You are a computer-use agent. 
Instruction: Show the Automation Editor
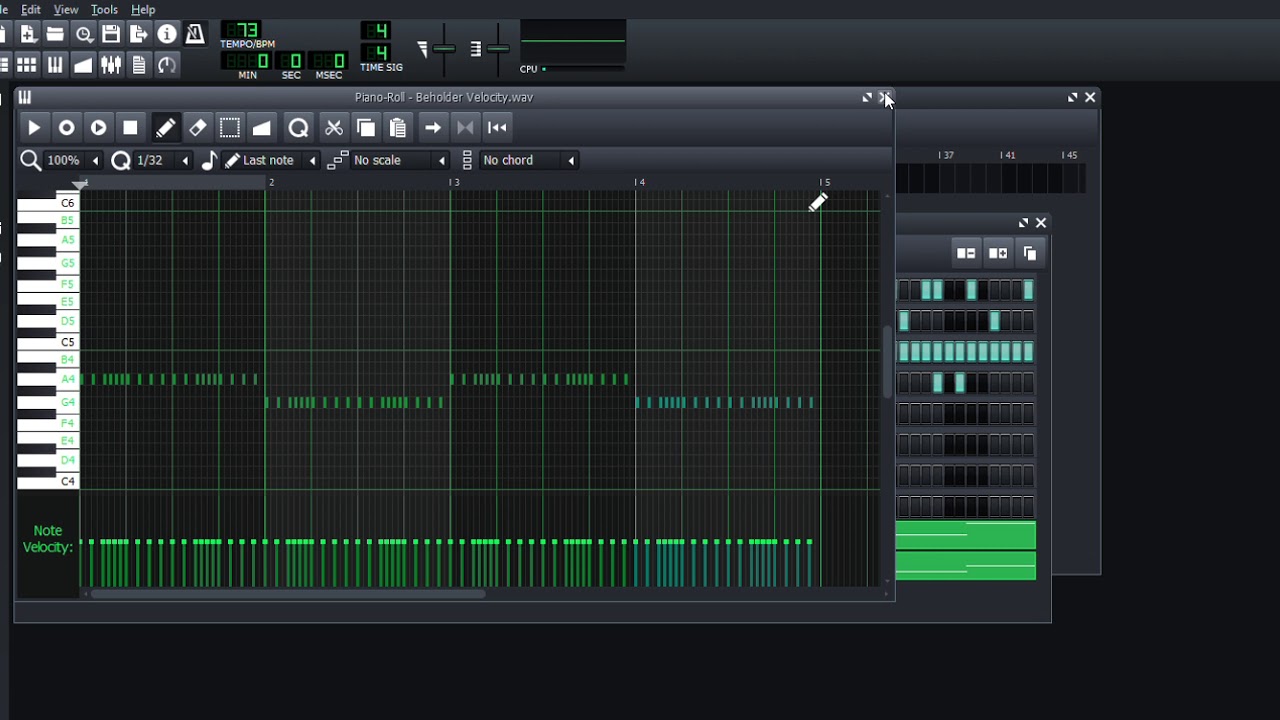pyautogui.click(x=83, y=65)
